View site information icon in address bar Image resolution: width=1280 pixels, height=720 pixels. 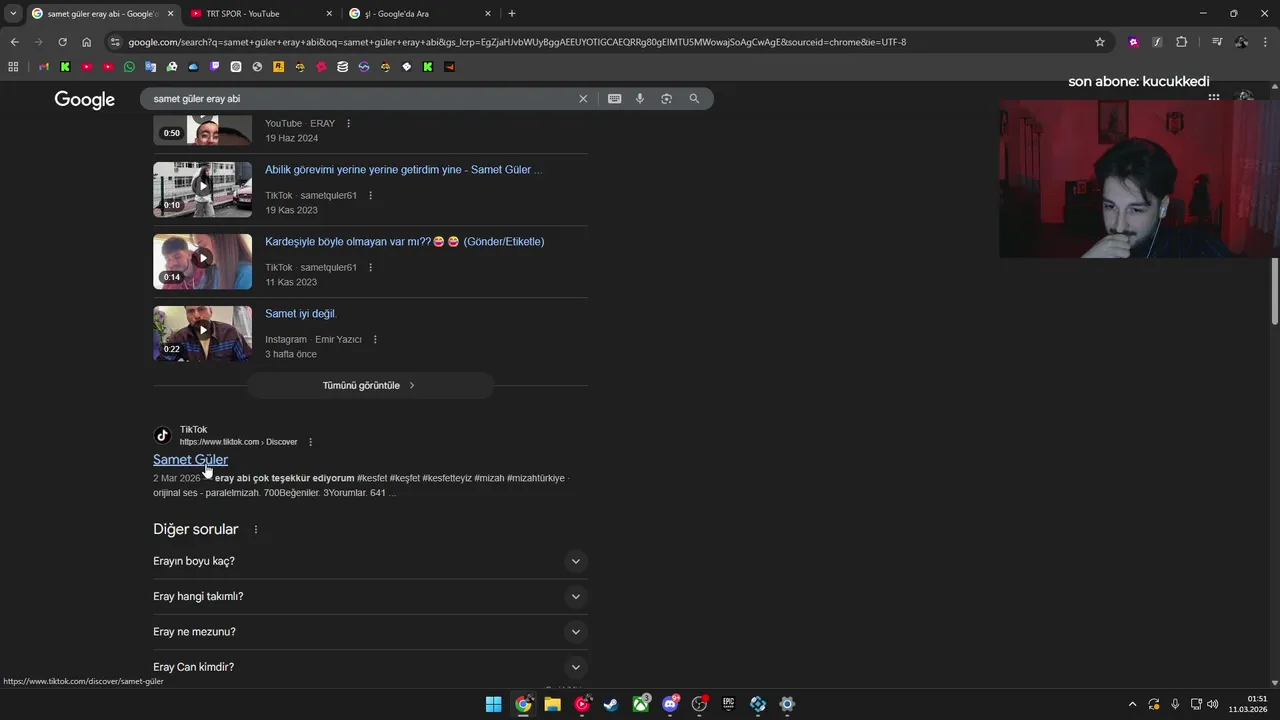point(115,42)
